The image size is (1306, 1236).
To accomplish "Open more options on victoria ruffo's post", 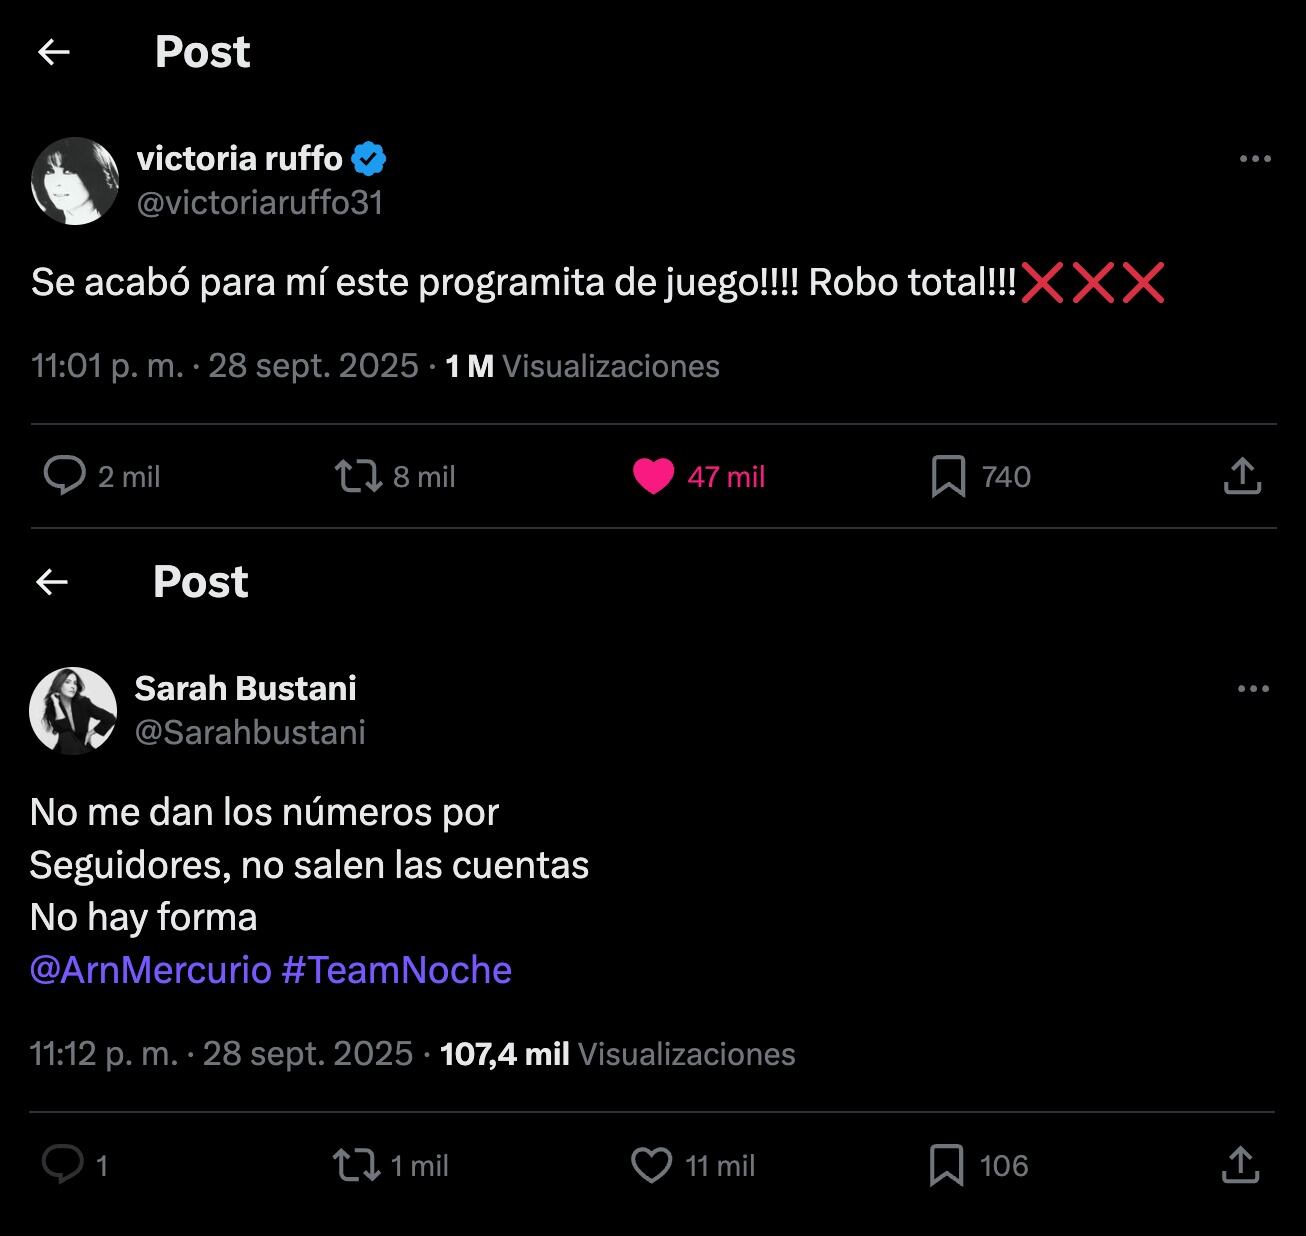I will point(1255,159).
